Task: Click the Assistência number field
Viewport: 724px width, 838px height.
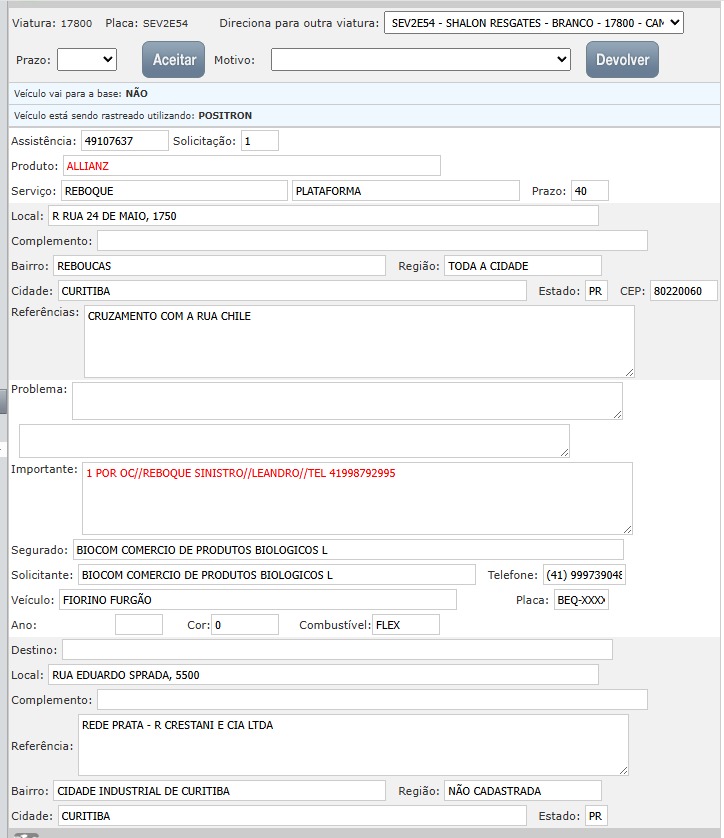Action: (125, 141)
